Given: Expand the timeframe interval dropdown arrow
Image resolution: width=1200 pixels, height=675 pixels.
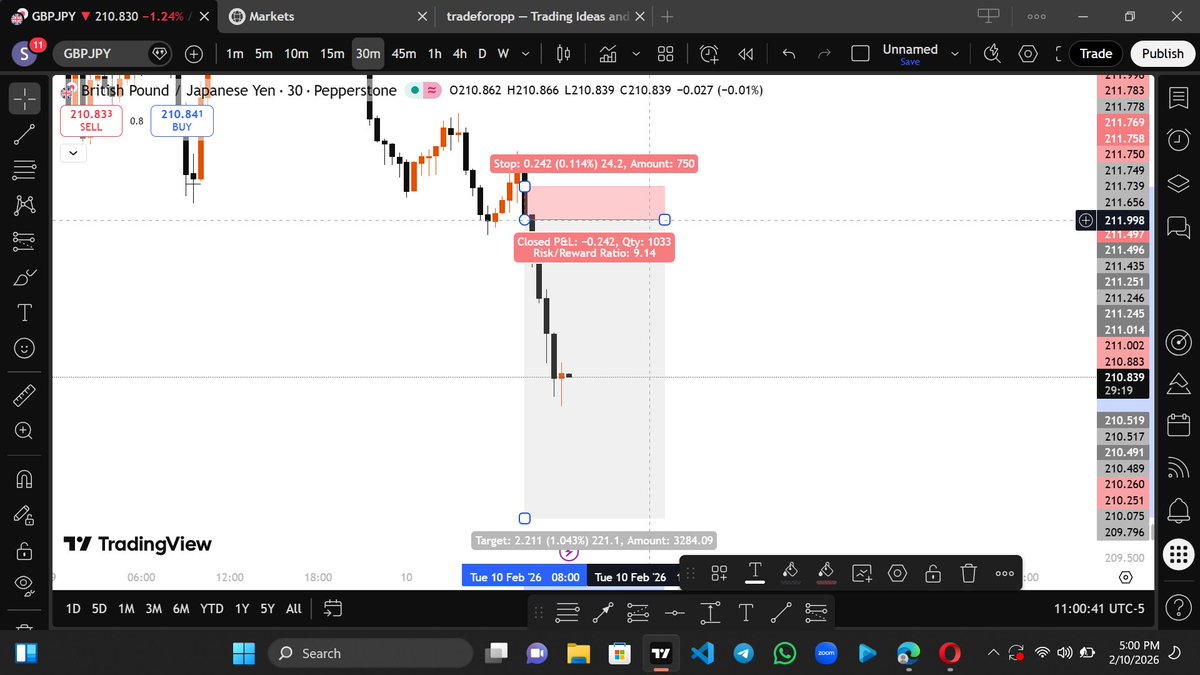Looking at the screenshot, I should tap(526, 54).
